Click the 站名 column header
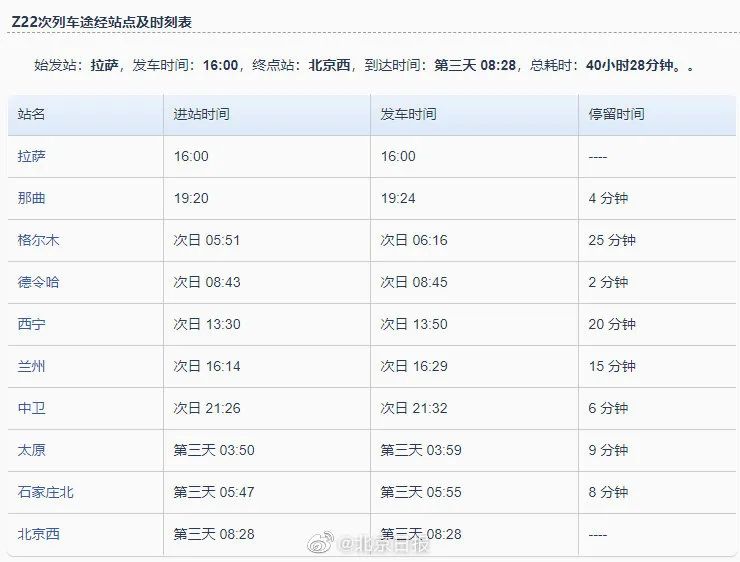The height and width of the screenshot is (562, 740). click(x=32, y=114)
